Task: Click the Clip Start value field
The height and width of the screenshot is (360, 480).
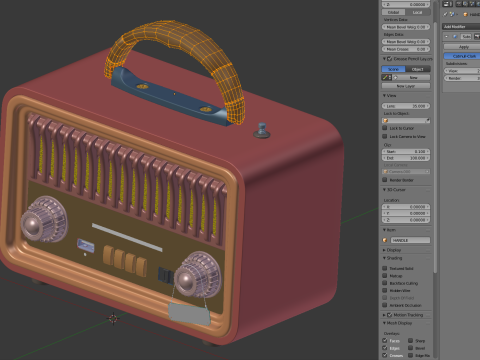Action: coord(406,152)
